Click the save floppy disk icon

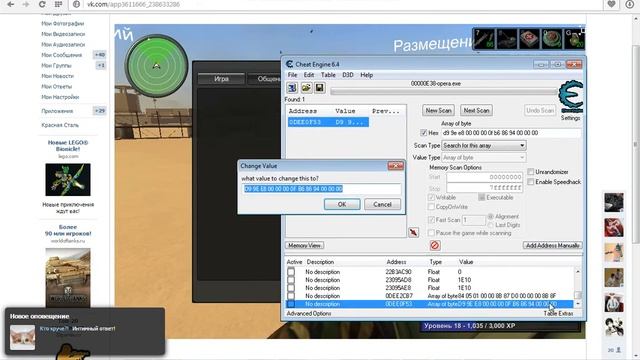pyautogui.click(x=320, y=88)
